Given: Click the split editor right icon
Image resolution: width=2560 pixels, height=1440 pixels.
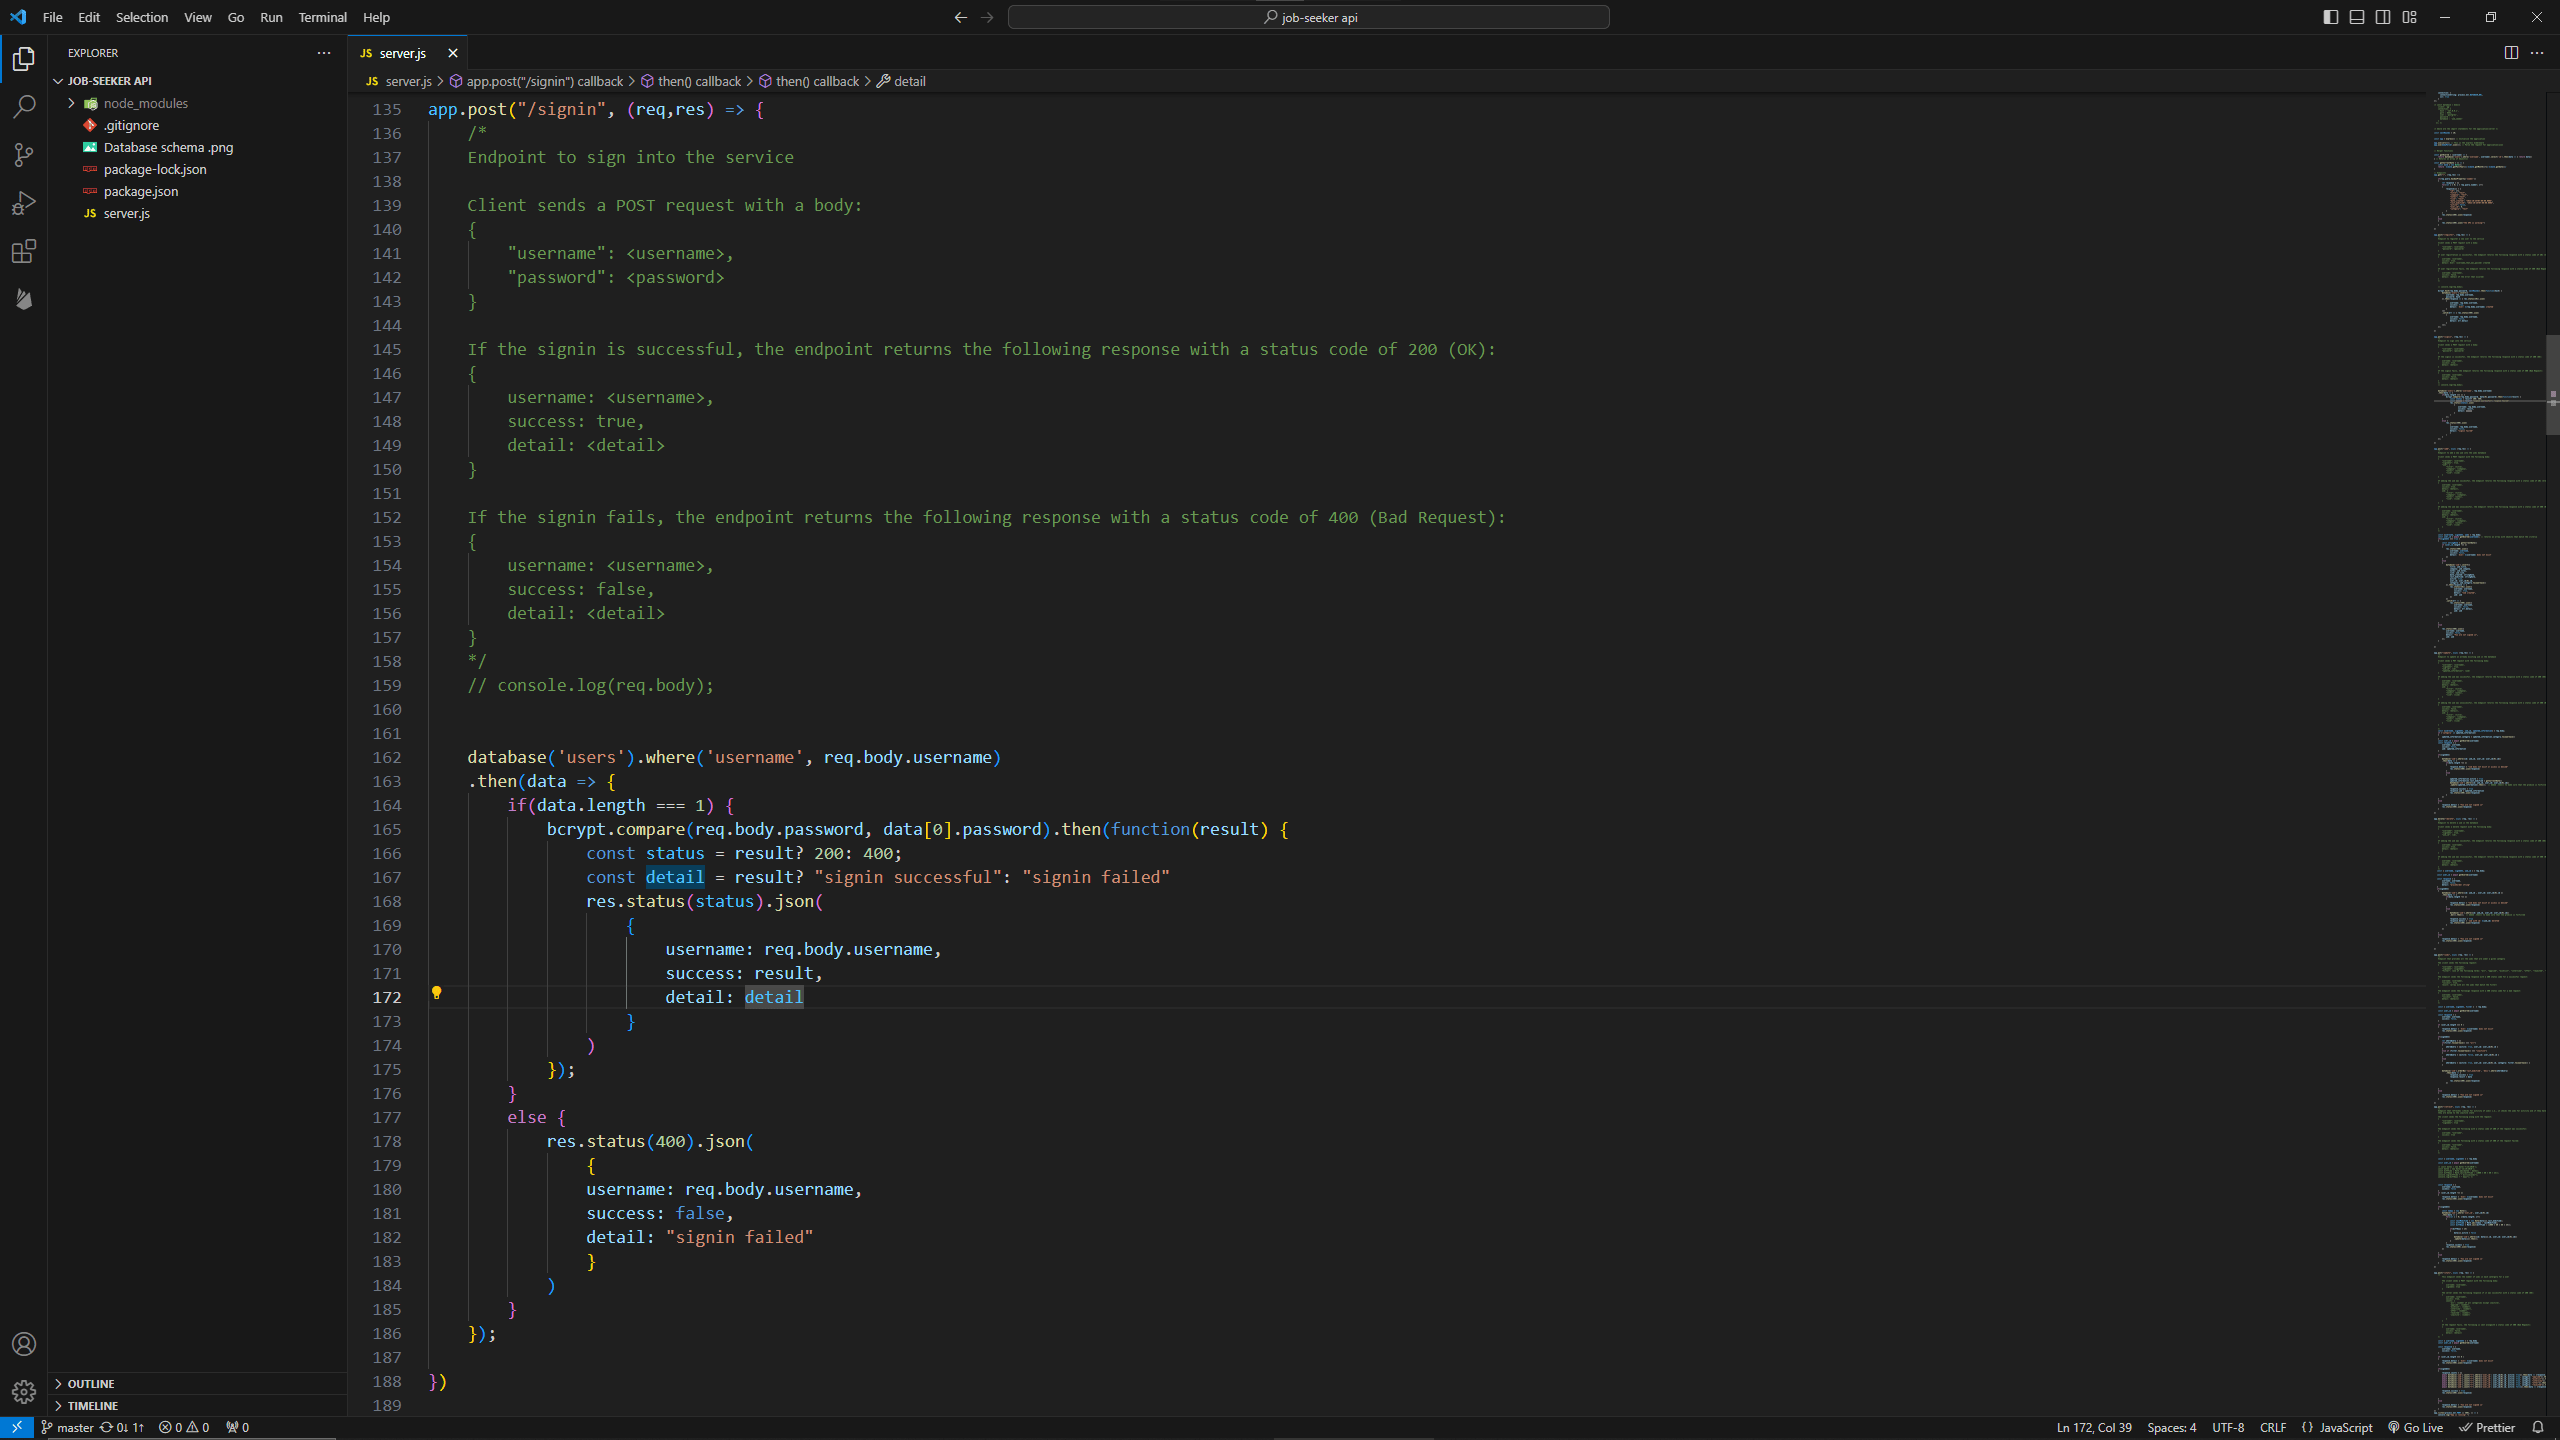Looking at the screenshot, I should (2511, 53).
